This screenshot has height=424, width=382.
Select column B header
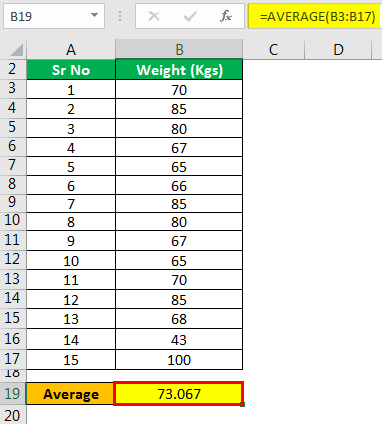tap(179, 50)
